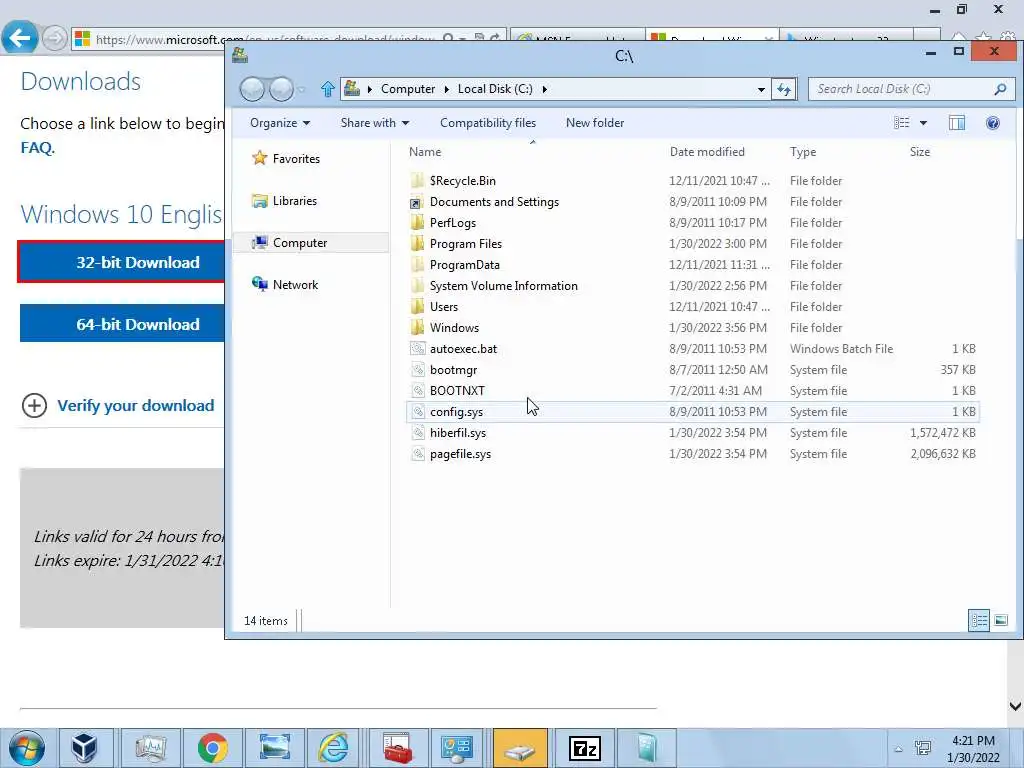The image size is (1024, 768).
Task: Select the pagefile.sys file
Action: (692, 454)
